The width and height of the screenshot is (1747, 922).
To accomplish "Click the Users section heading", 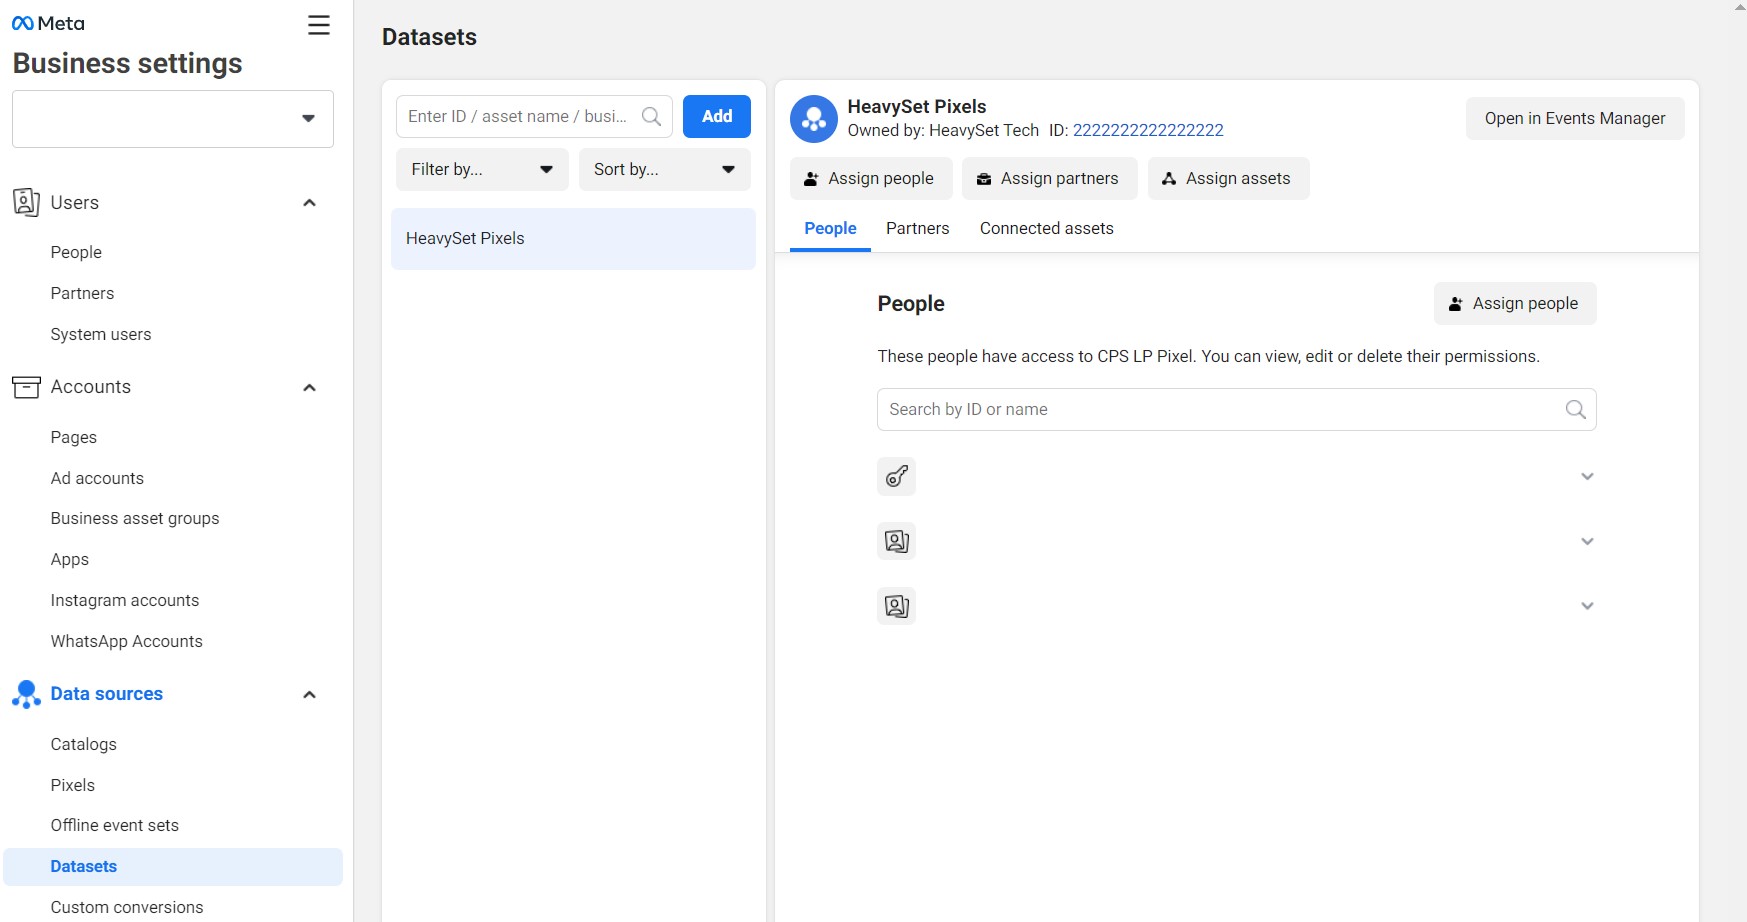I will (75, 202).
